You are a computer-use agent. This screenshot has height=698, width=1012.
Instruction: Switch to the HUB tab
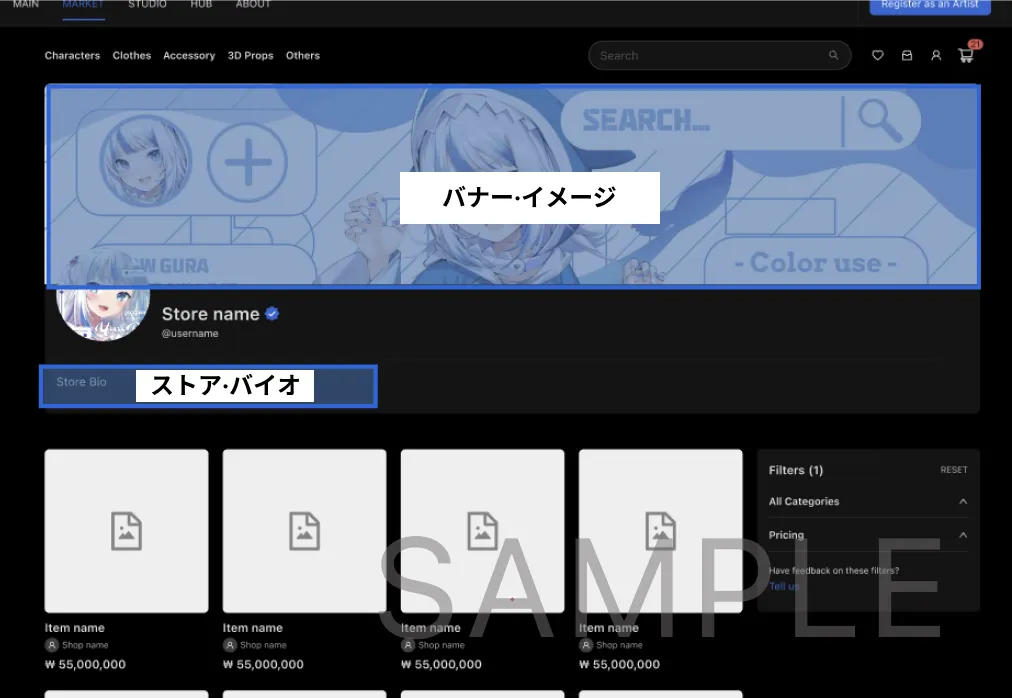(201, 5)
